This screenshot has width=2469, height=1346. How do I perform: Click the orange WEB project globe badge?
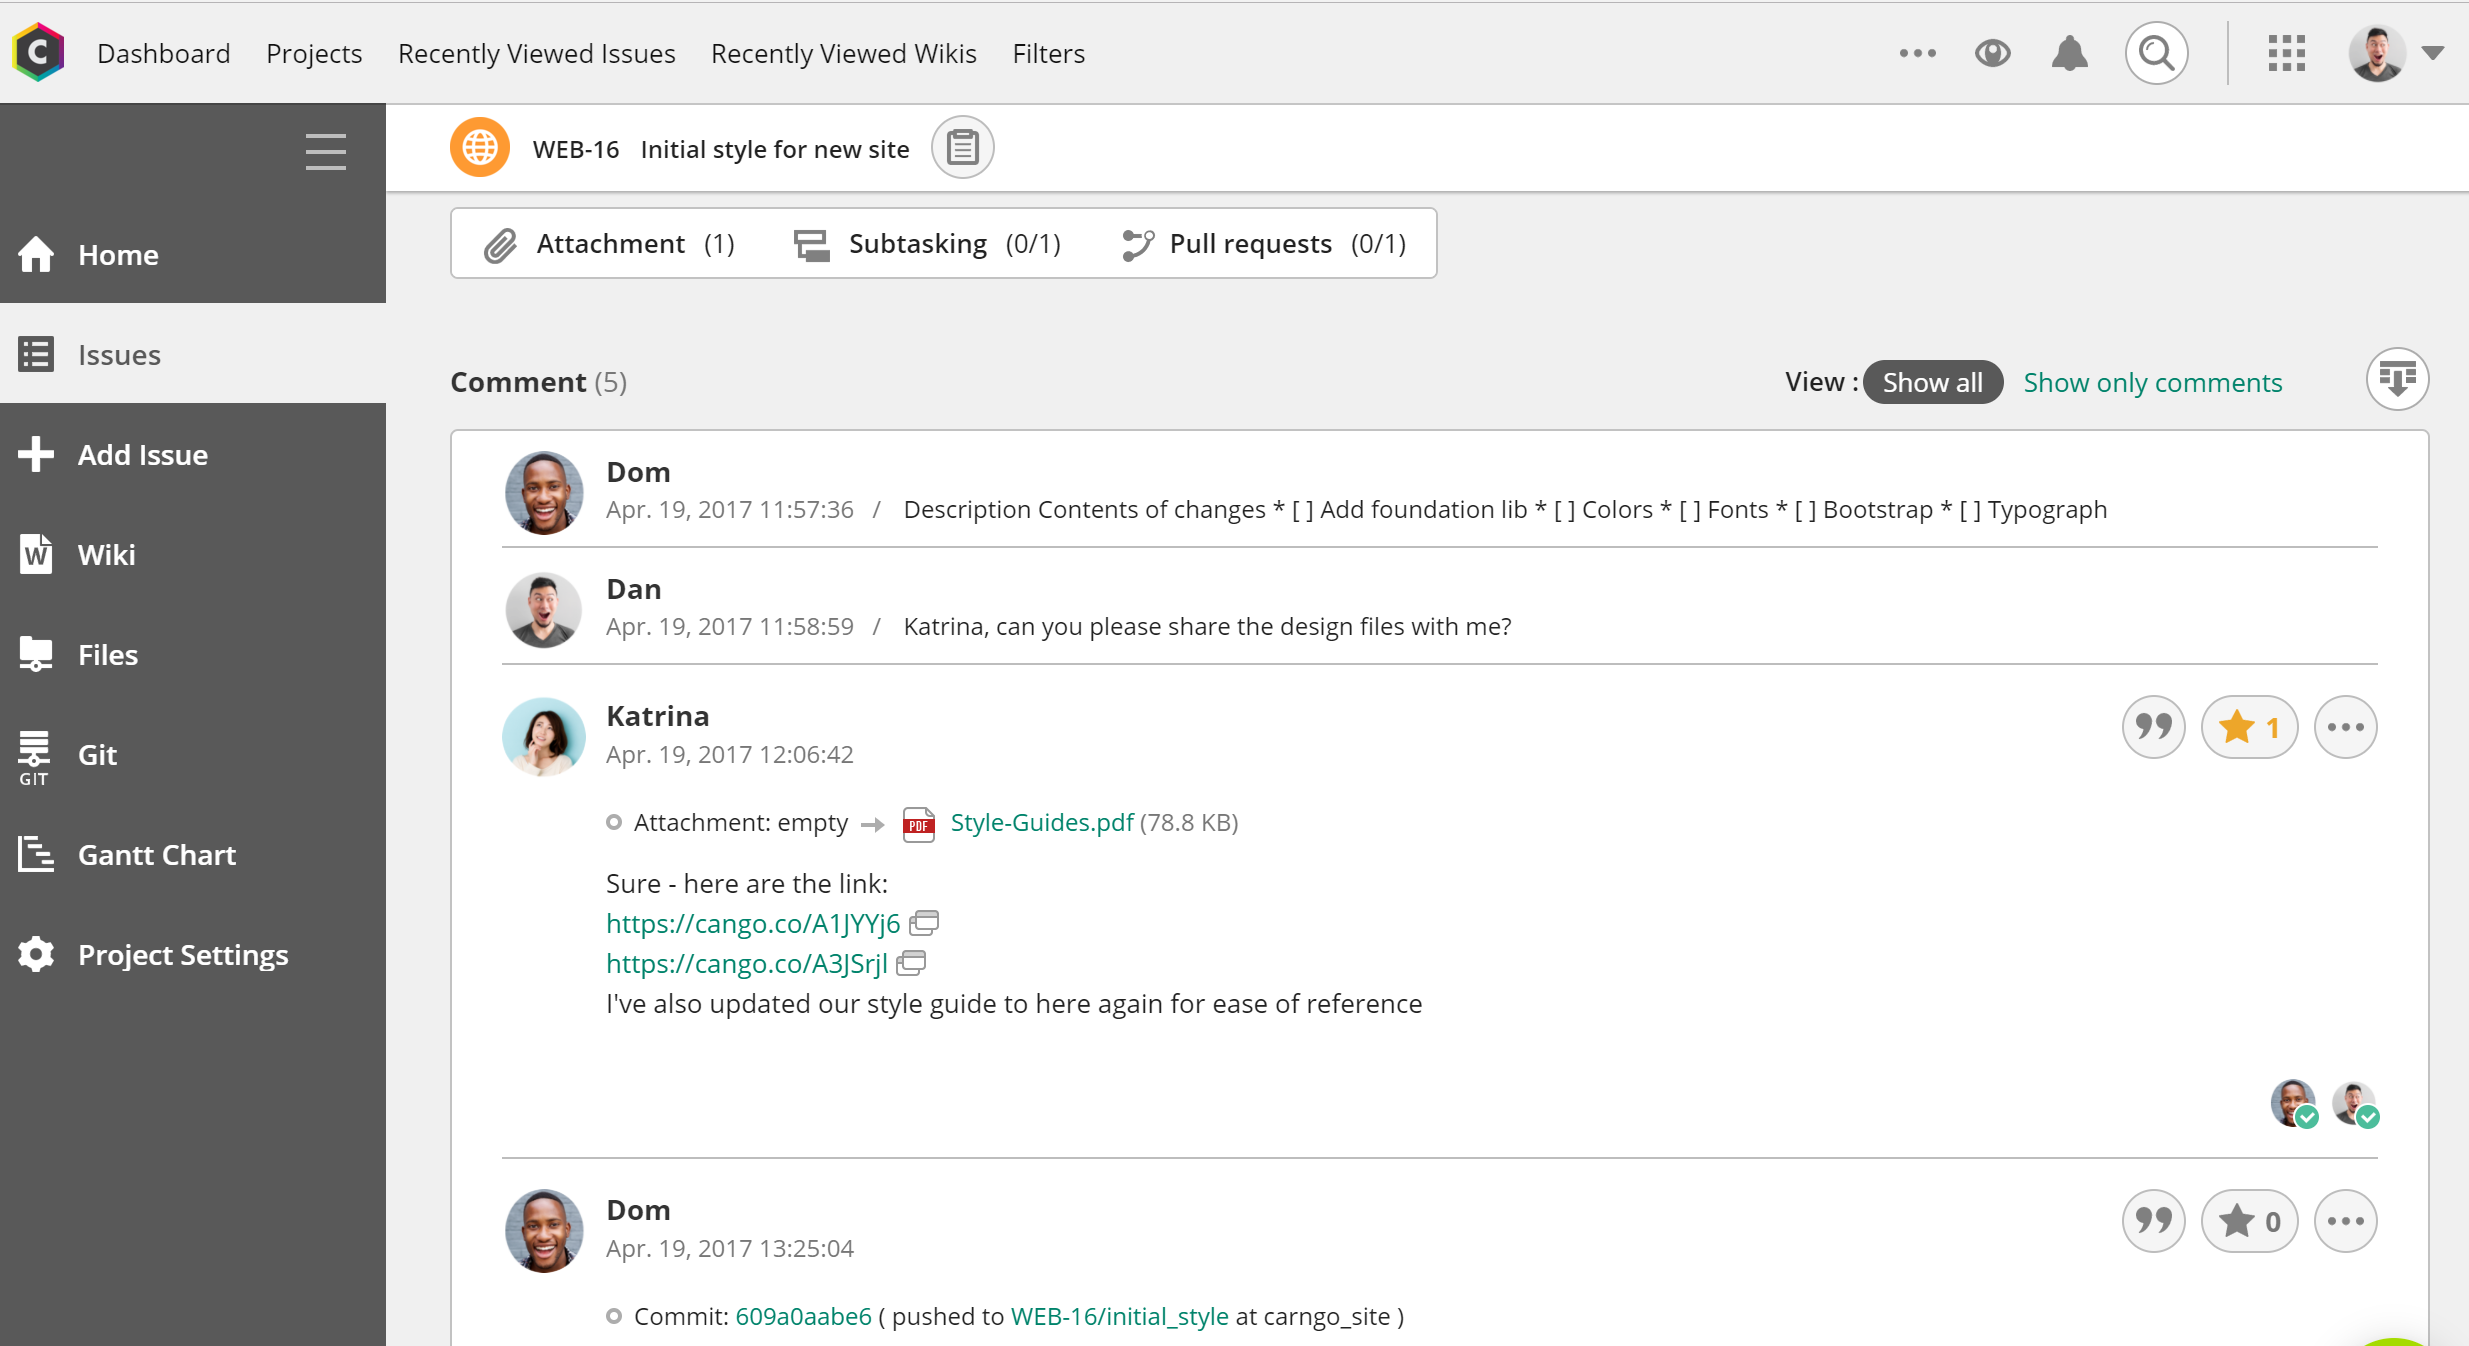pyautogui.click(x=480, y=148)
